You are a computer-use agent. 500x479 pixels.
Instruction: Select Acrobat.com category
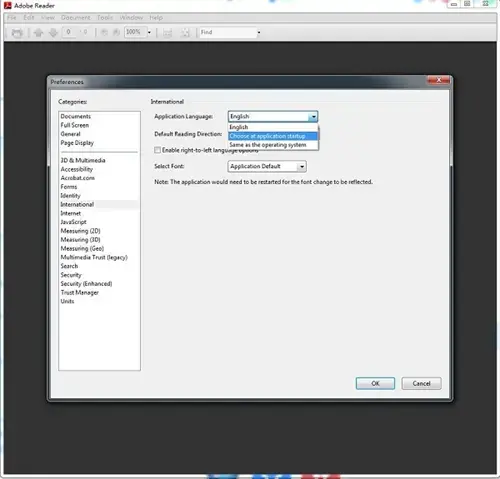78,178
